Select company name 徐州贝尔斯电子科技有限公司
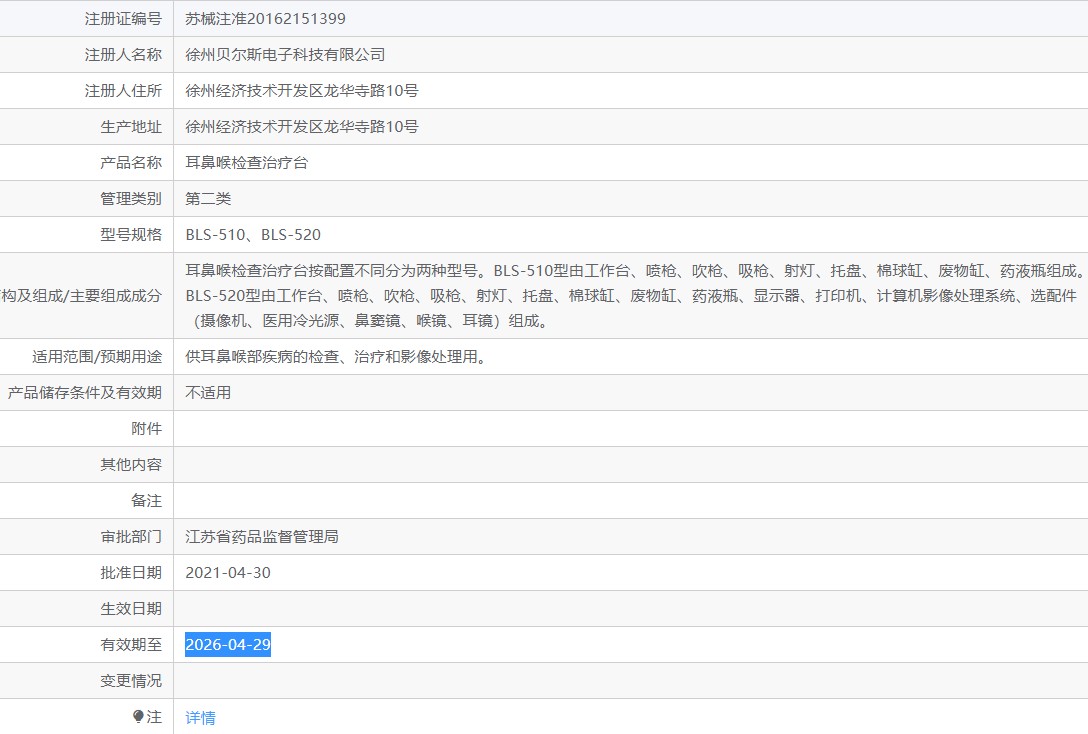This screenshot has height=734, width=1088. coord(285,55)
